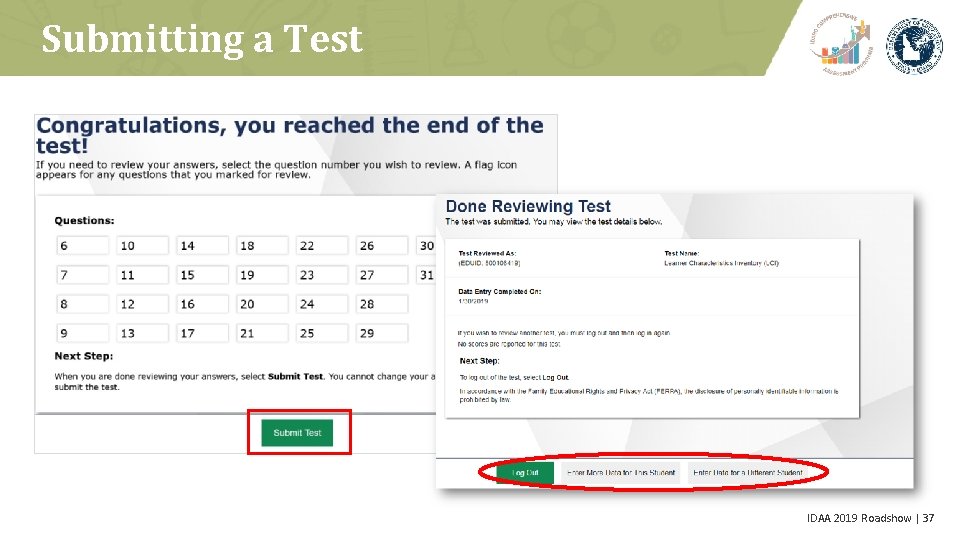Pick question 29 from the list
This screenshot has height=540, width=960.
(x=382, y=333)
